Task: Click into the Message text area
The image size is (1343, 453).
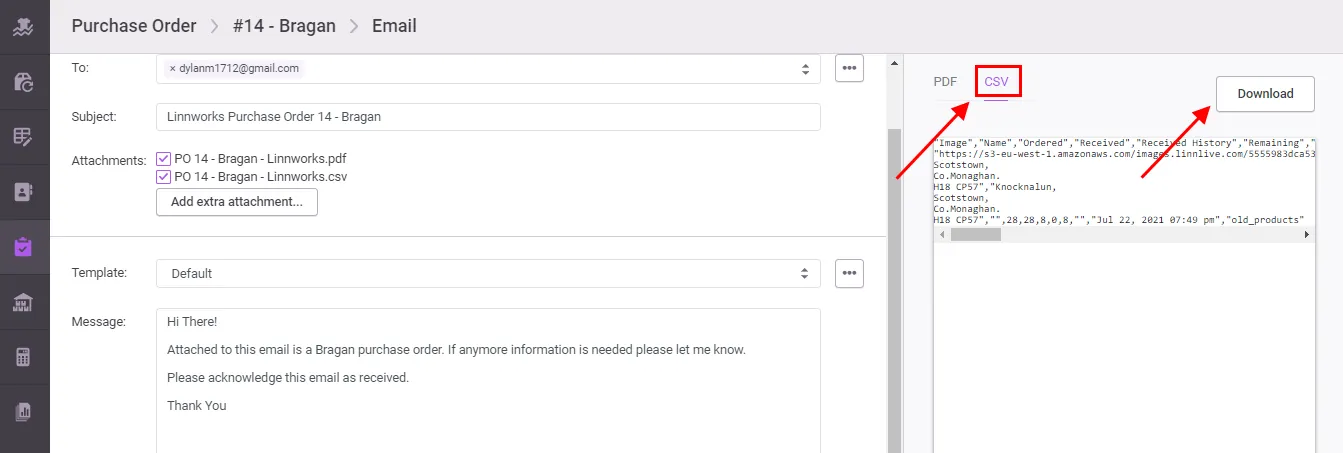Action: click(x=488, y=380)
